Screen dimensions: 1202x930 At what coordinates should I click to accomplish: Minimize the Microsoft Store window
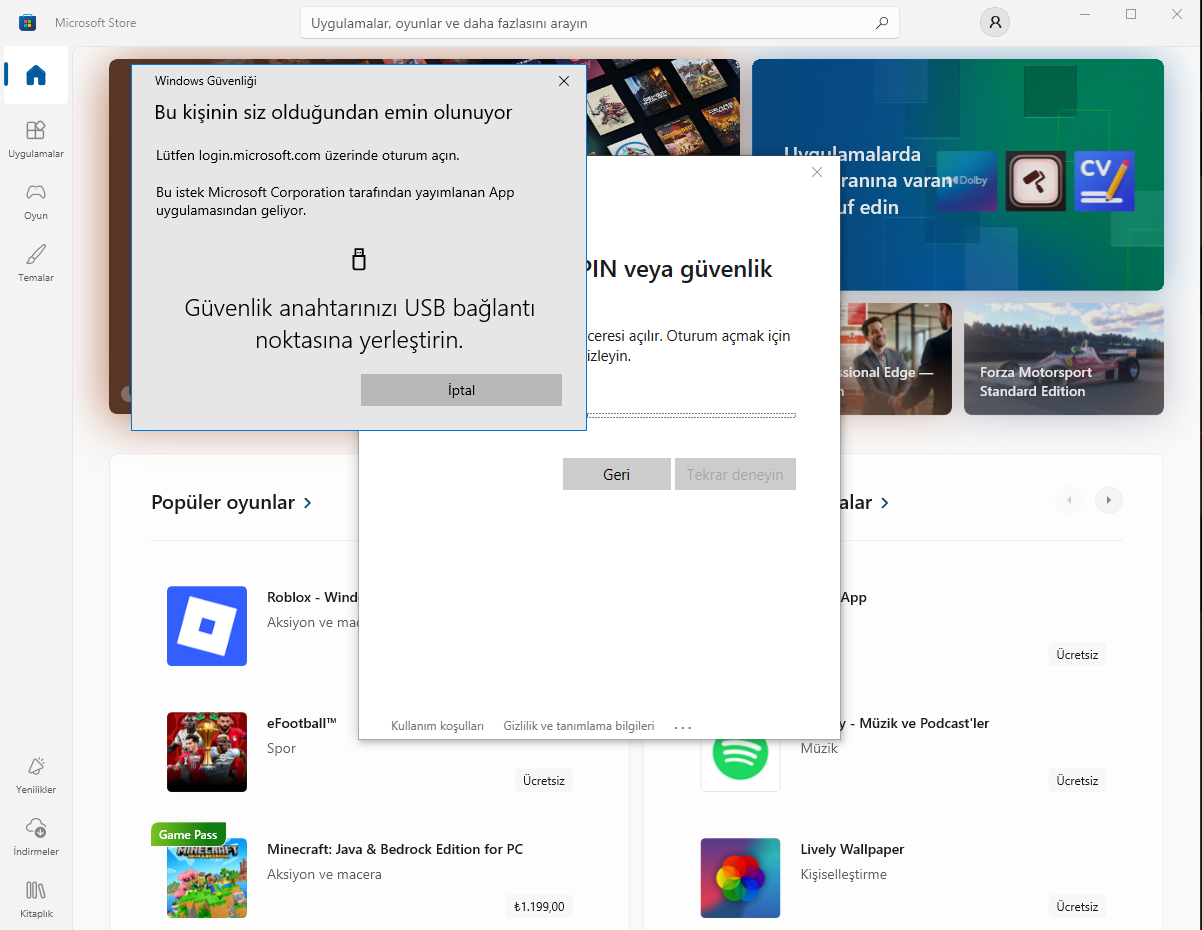click(x=1085, y=14)
